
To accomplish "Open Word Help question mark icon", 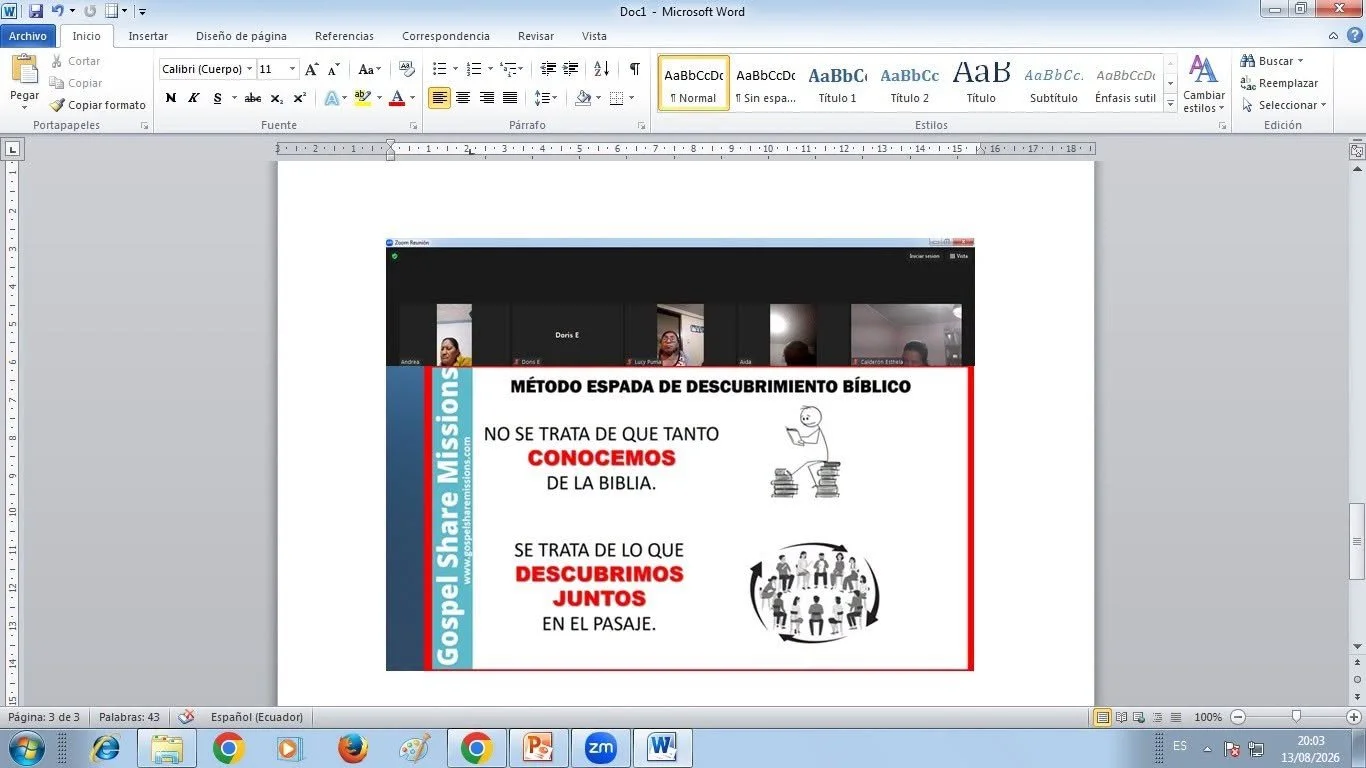I will point(1355,35).
